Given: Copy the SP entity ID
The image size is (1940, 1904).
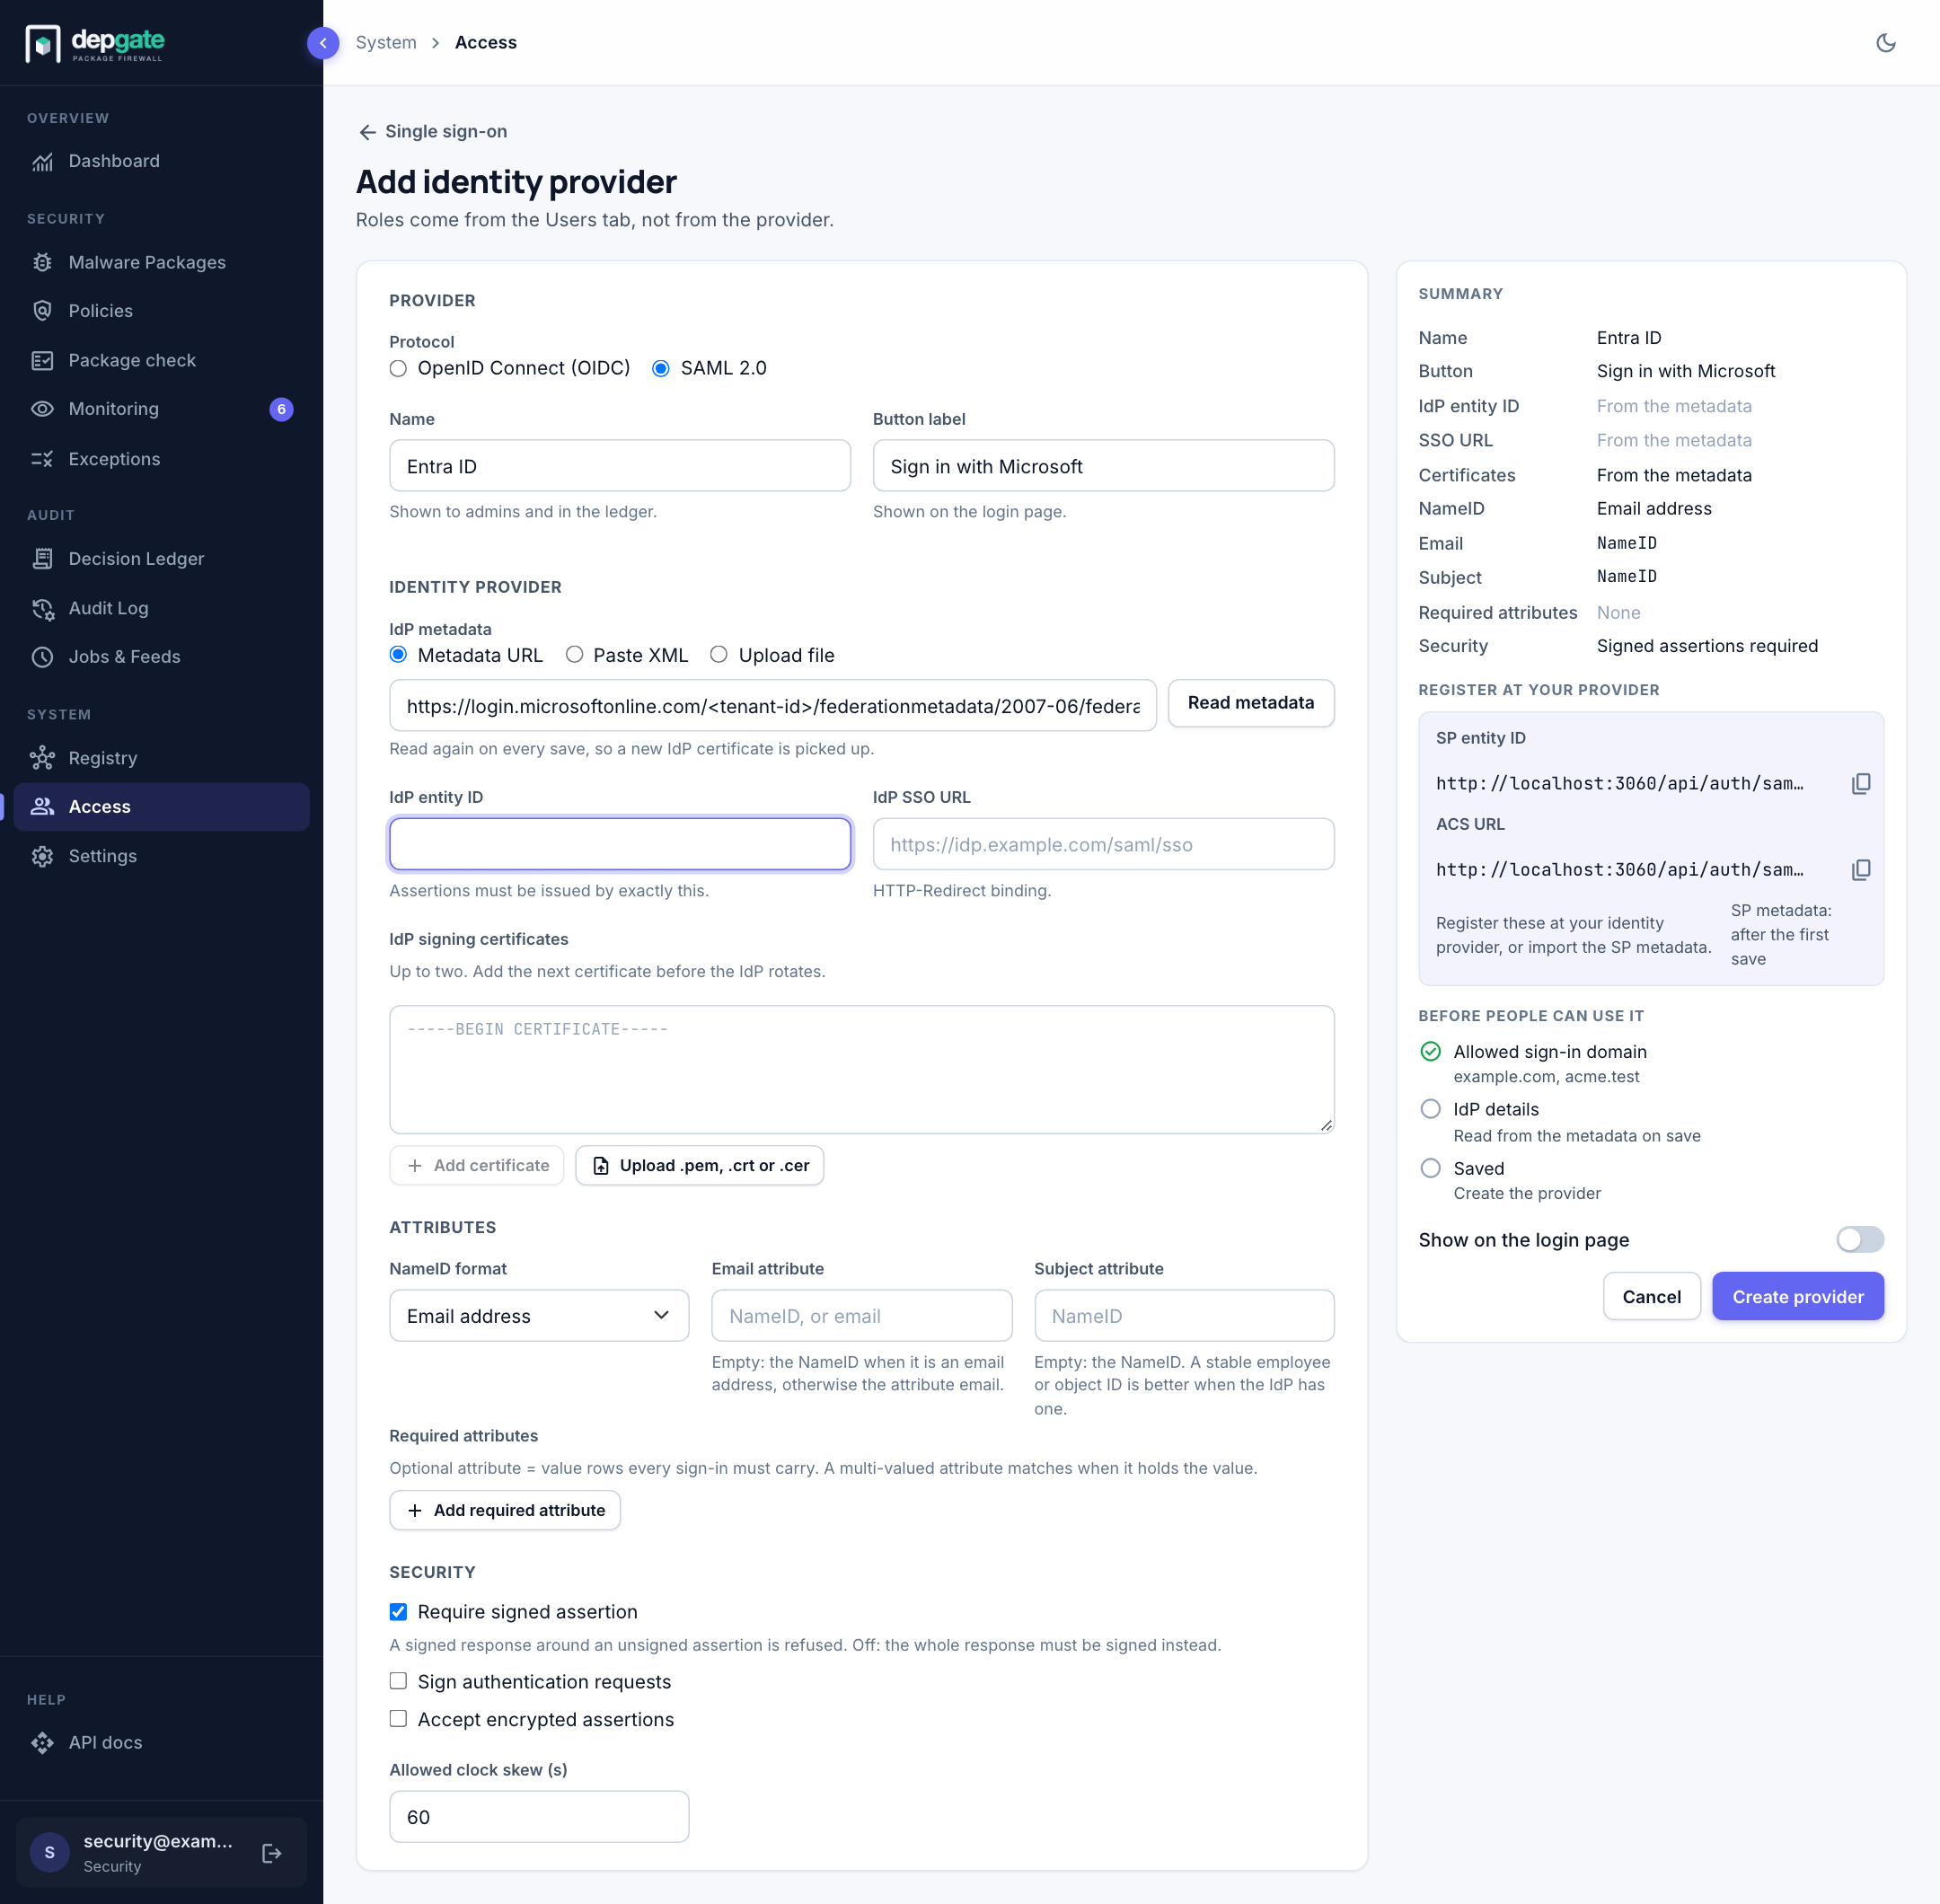Looking at the screenshot, I should coord(1860,784).
